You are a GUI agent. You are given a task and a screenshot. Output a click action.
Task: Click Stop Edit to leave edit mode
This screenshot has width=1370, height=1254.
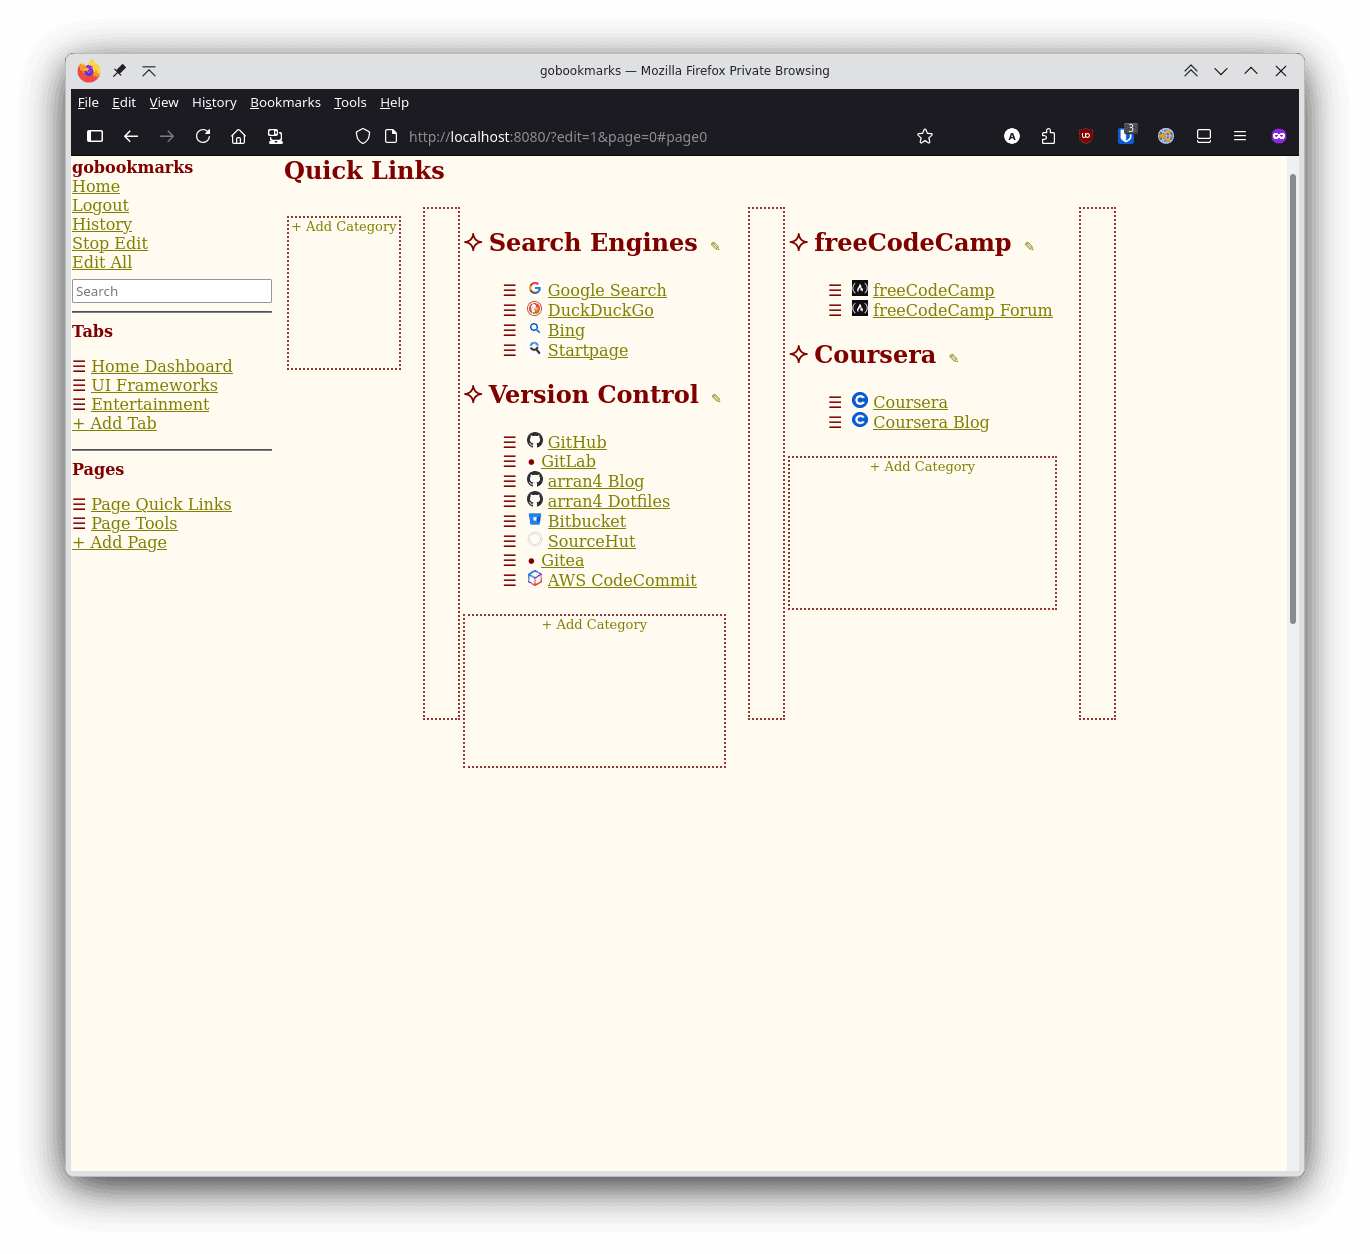110,243
